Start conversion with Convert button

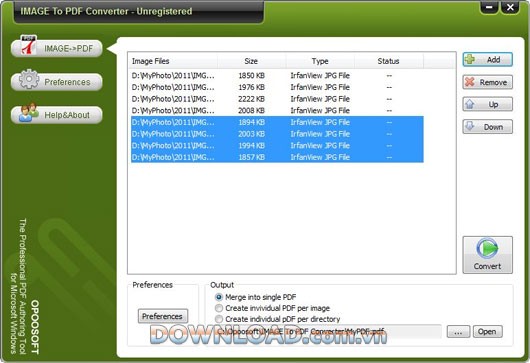pos(487,255)
